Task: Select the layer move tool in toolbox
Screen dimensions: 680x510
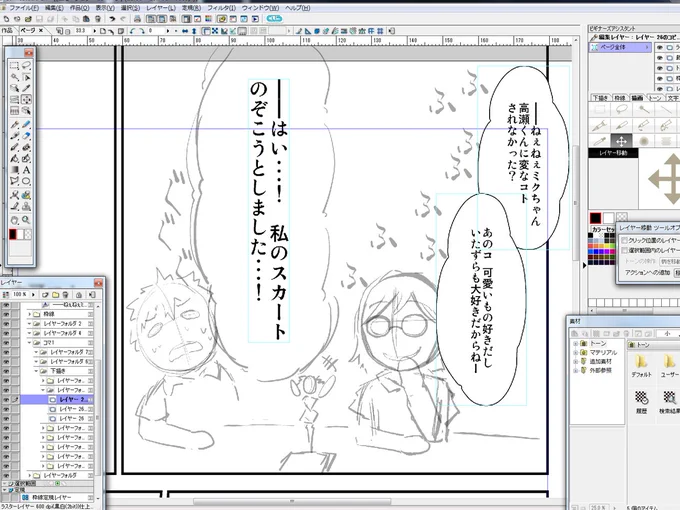Action: 26,99
